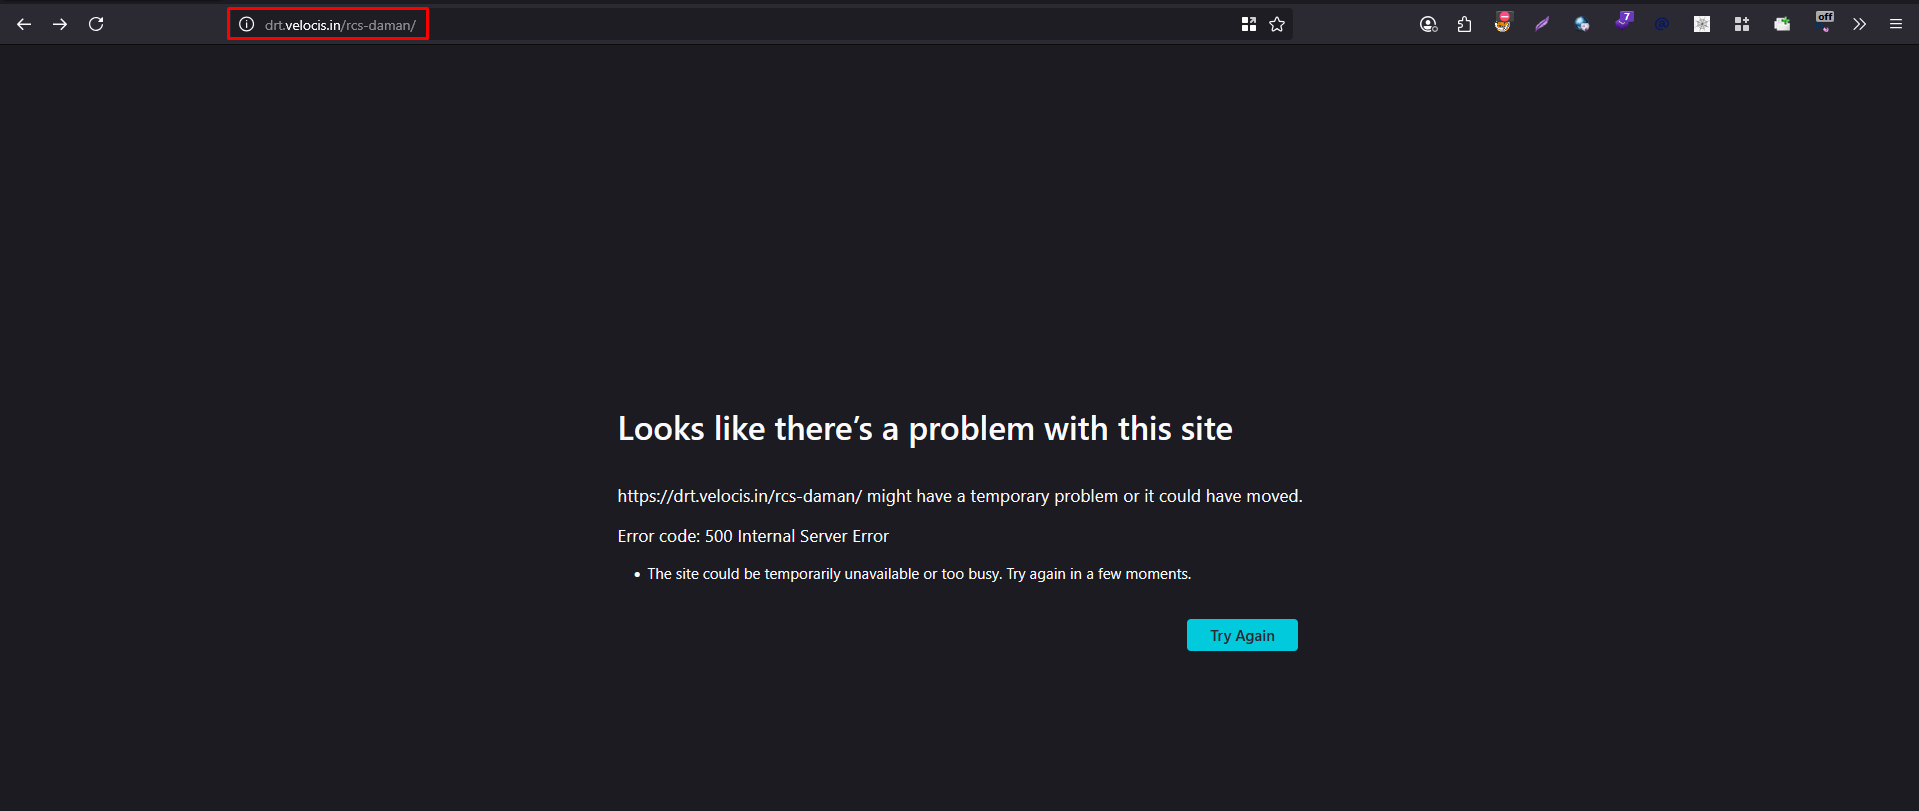Click the blue globe extension icon
The height and width of the screenshot is (811, 1919).
tap(1582, 24)
